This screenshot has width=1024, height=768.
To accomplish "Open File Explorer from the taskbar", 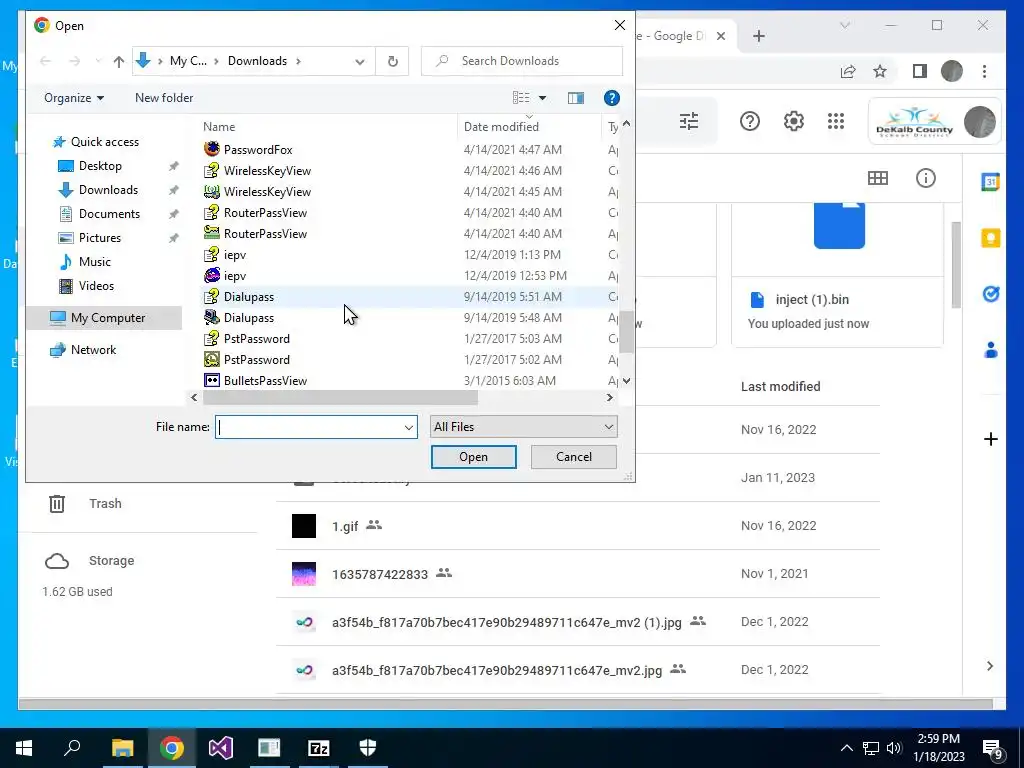I will (122, 748).
